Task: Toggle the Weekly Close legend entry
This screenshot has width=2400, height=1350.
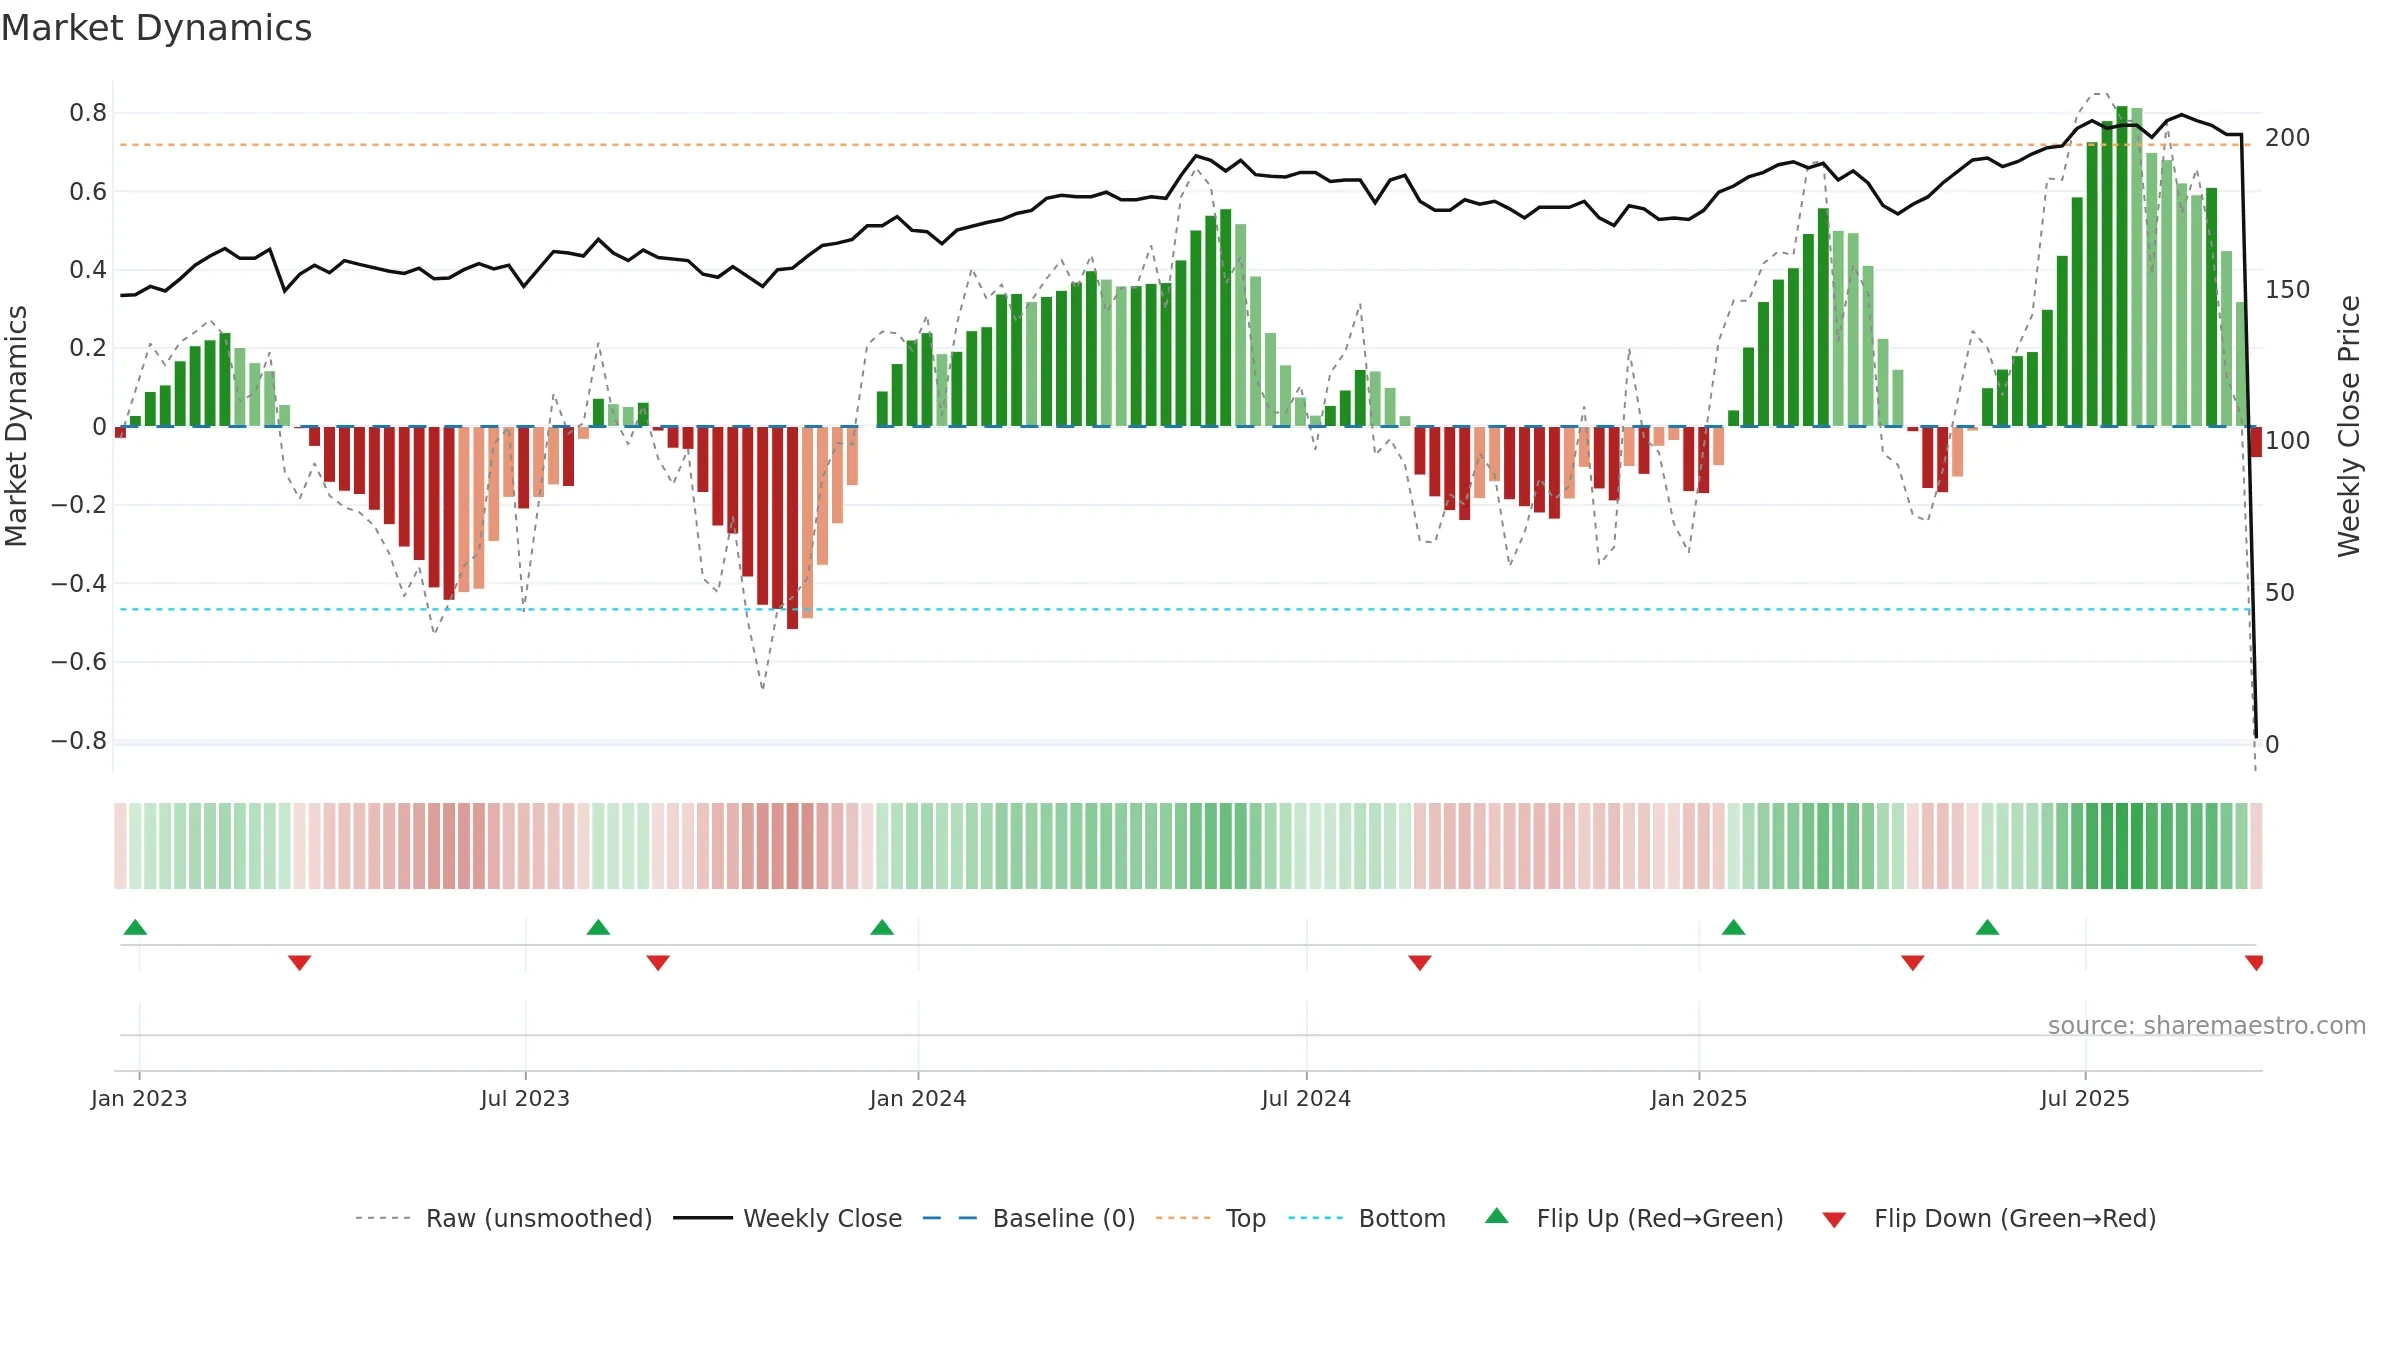Action: (822, 1218)
